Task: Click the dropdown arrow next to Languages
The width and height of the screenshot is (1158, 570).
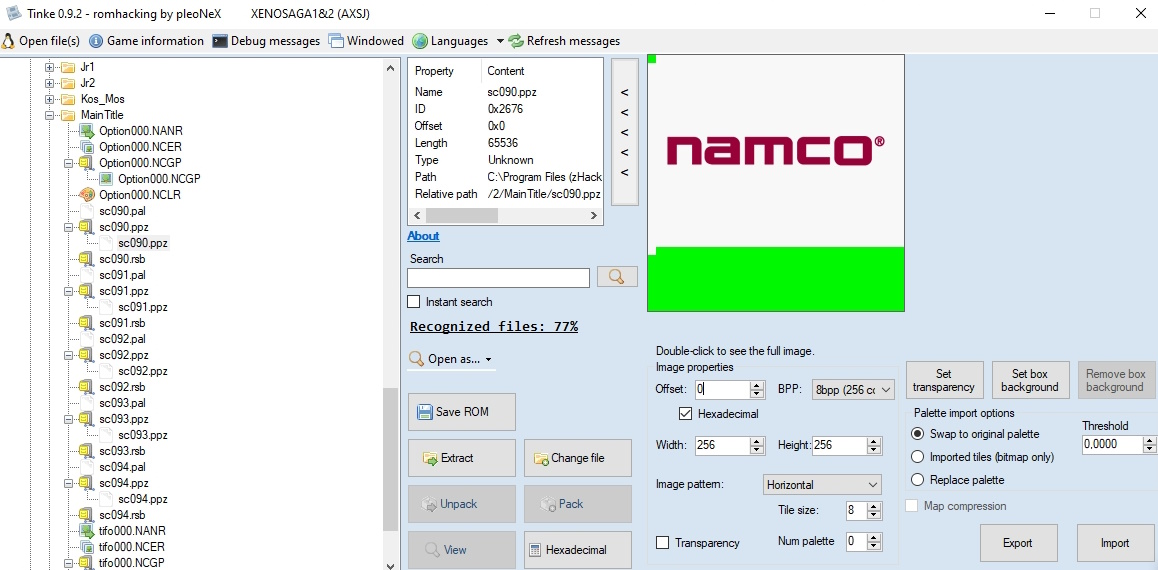Action: click(x=500, y=41)
